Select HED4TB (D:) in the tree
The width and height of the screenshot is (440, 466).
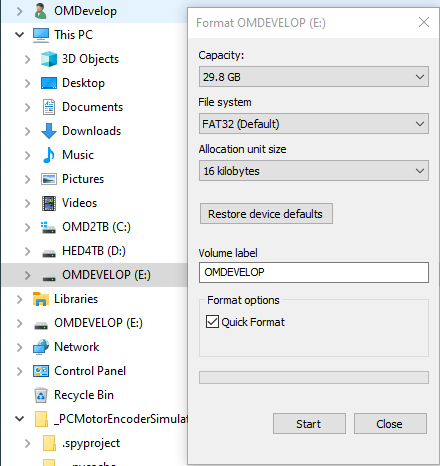(x=94, y=251)
